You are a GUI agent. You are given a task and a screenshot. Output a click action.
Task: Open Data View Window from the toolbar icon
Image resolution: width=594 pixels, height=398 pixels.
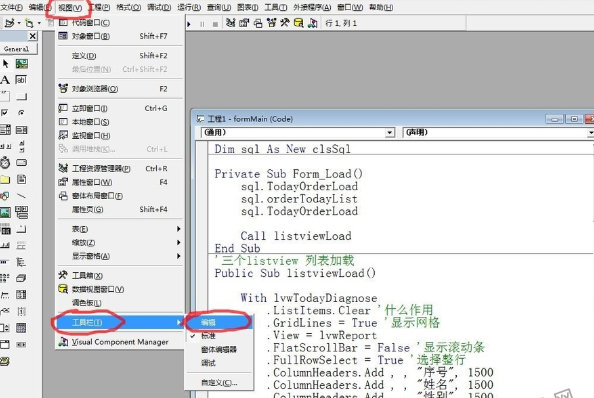coord(299,23)
